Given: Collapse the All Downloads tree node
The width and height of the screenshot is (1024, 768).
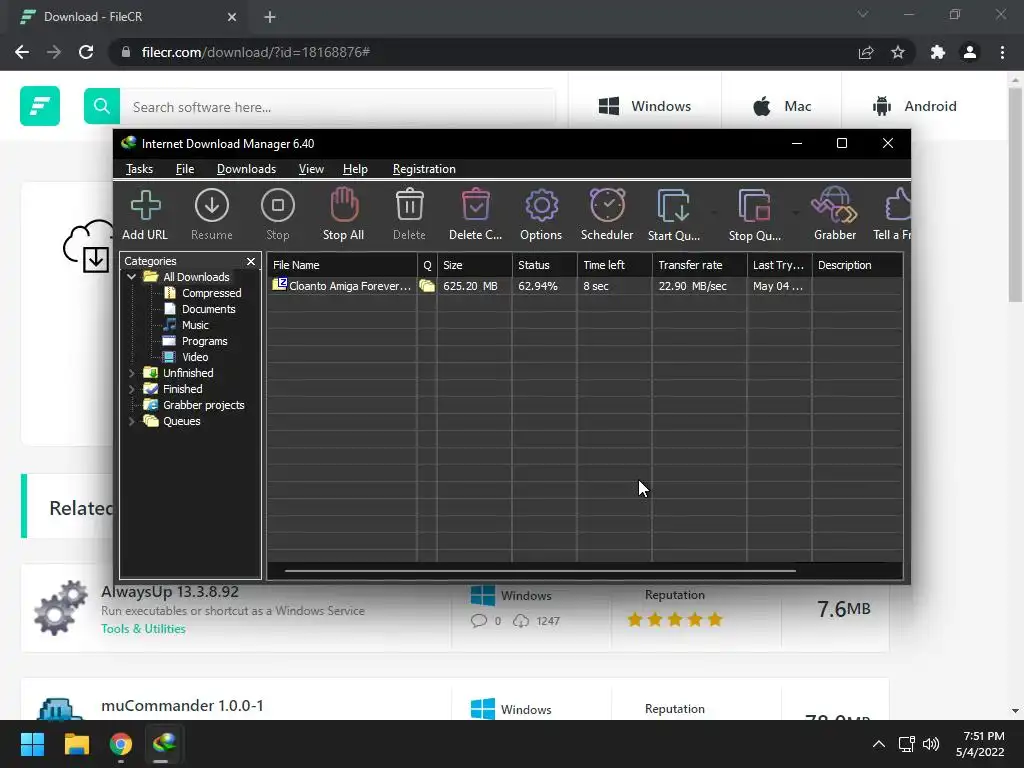Looking at the screenshot, I should pos(131,277).
